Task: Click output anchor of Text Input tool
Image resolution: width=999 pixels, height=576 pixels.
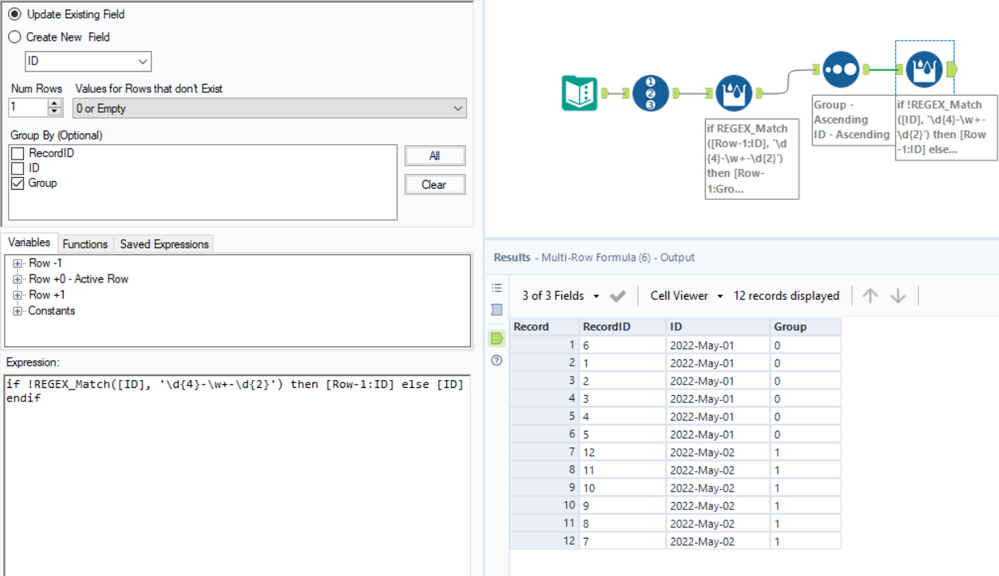Action: pyautogui.click(x=605, y=93)
